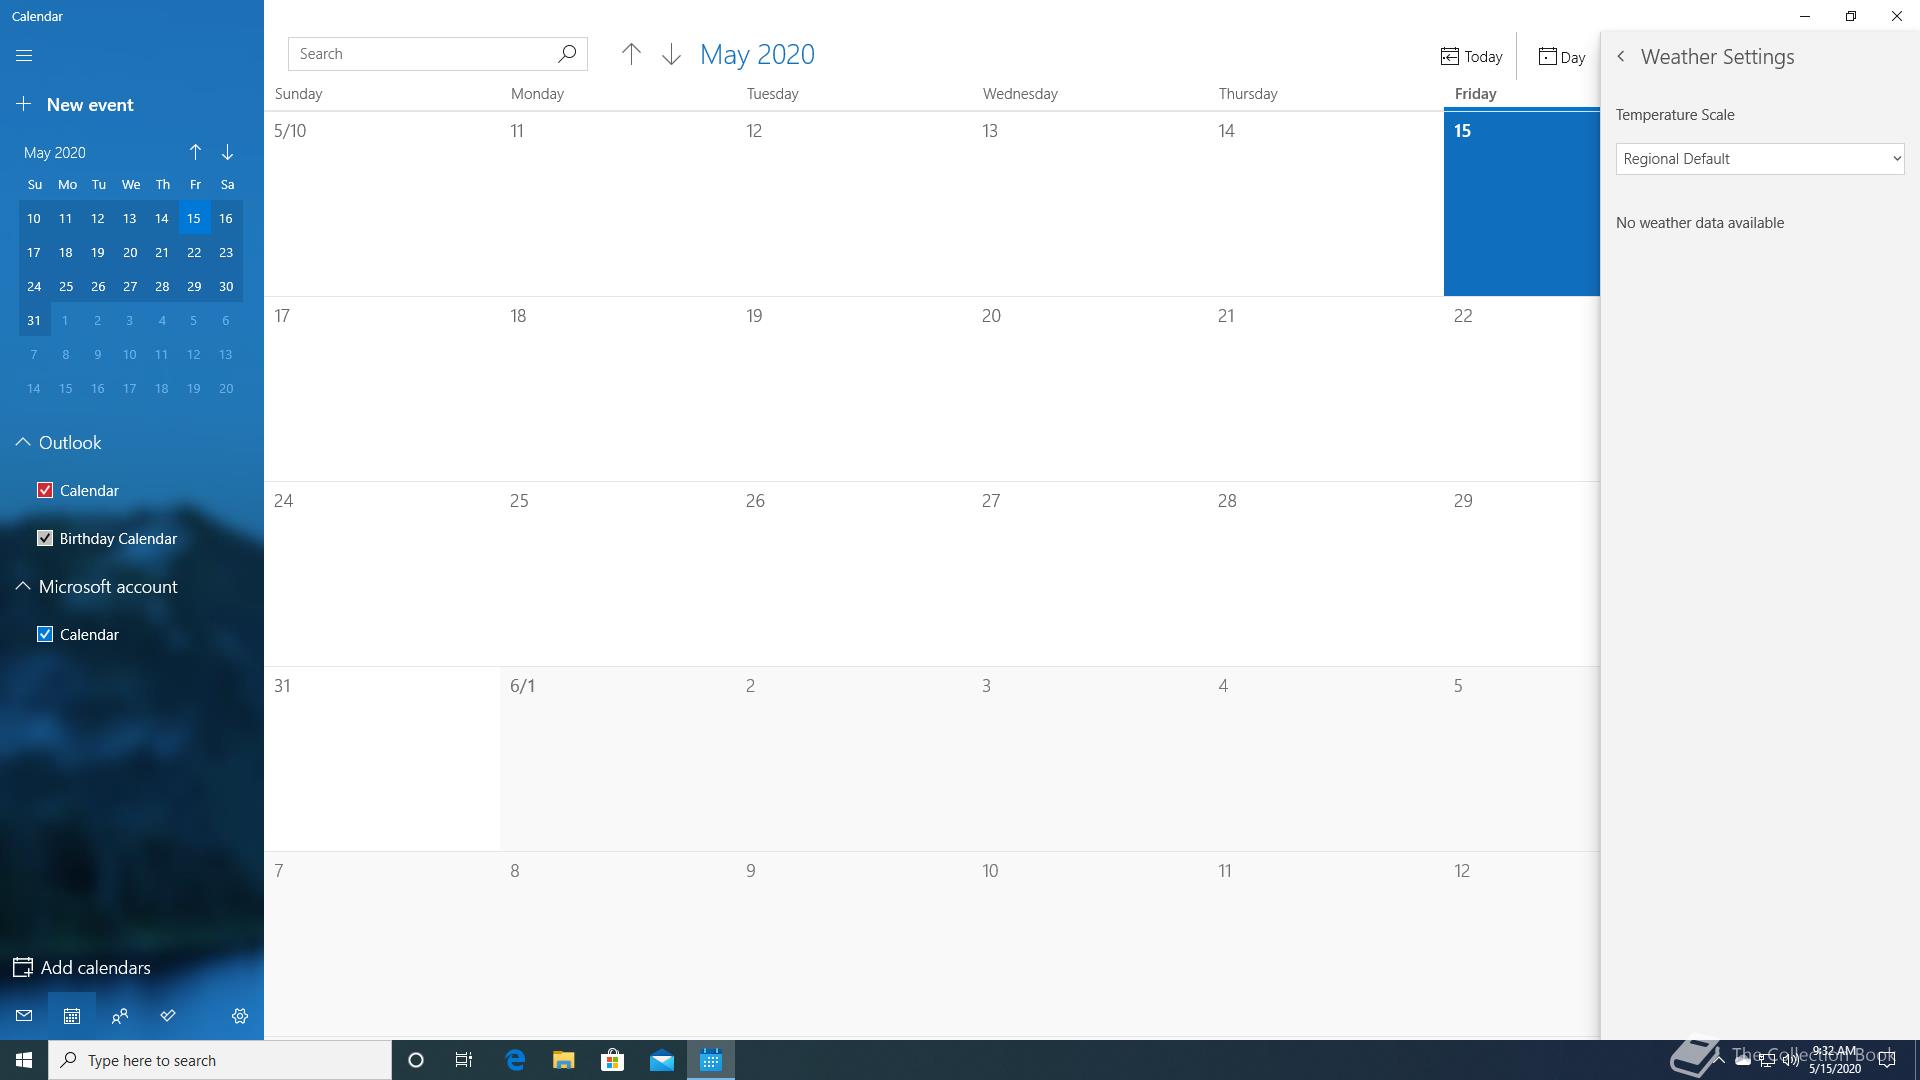Select the Outlook account header
1920x1080 pixels.
70,442
